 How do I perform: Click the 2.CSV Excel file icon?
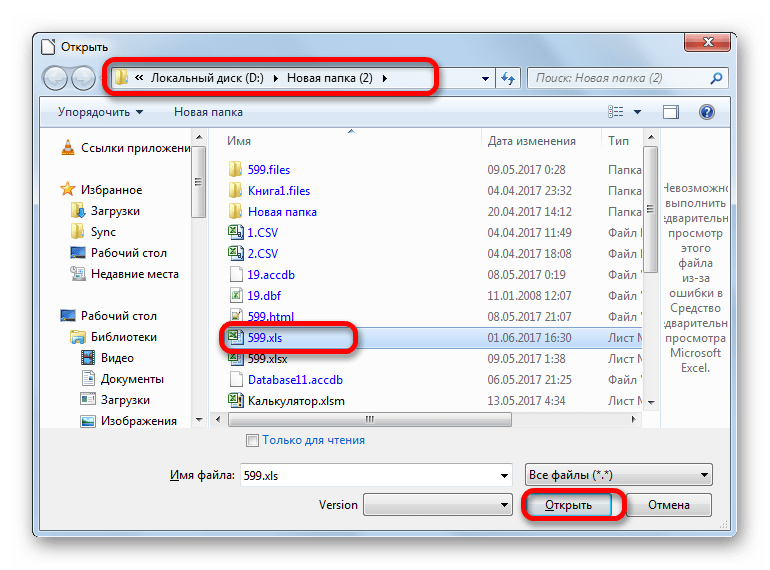pos(236,253)
